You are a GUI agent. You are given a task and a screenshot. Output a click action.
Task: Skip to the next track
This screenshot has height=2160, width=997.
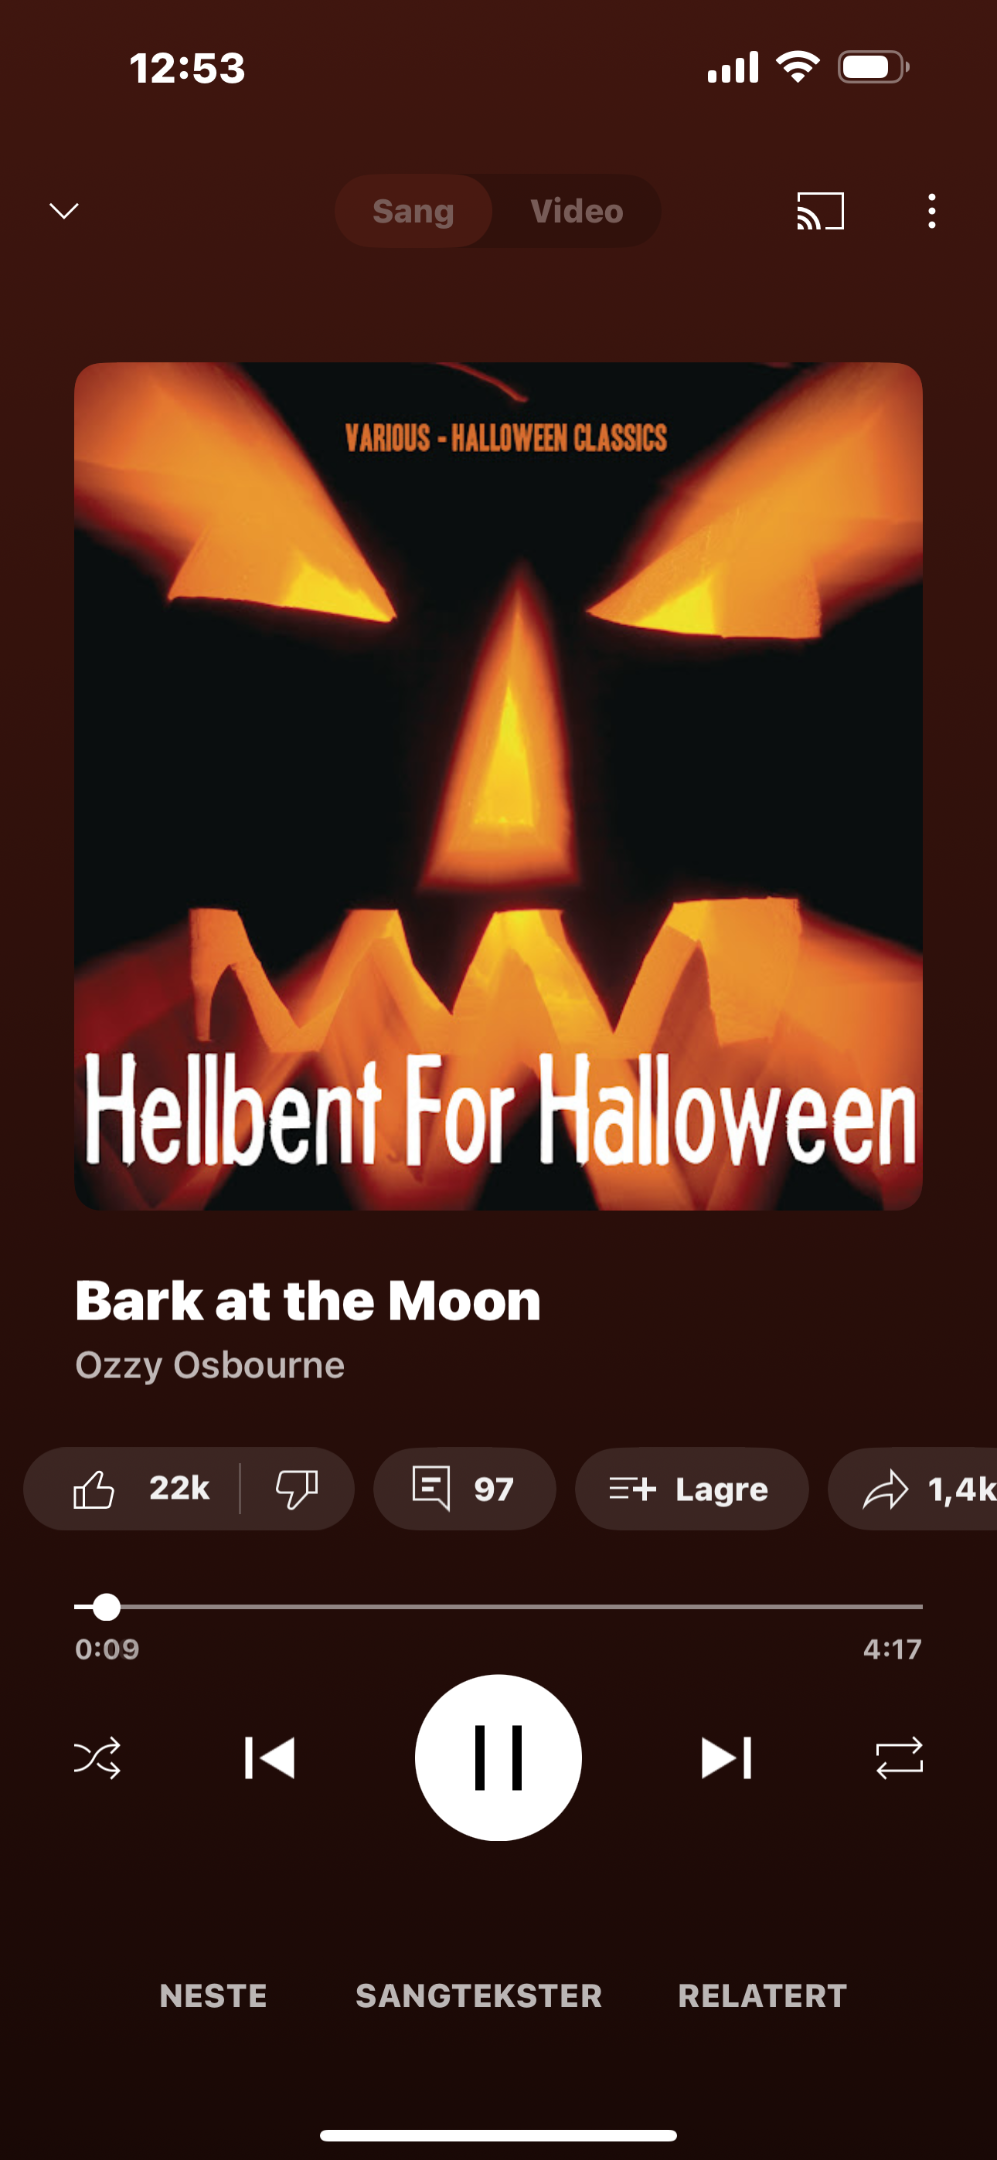[727, 1758]
